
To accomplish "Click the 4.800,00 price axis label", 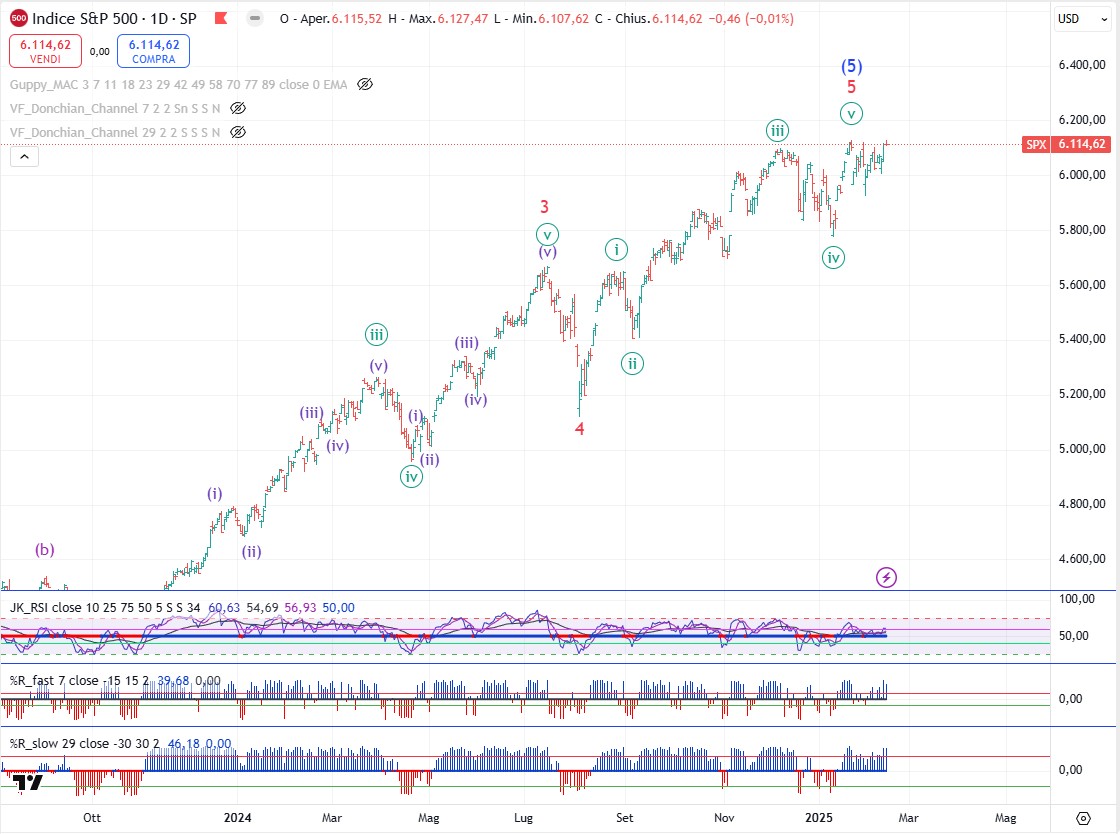I will click(x=1082, y=504).
